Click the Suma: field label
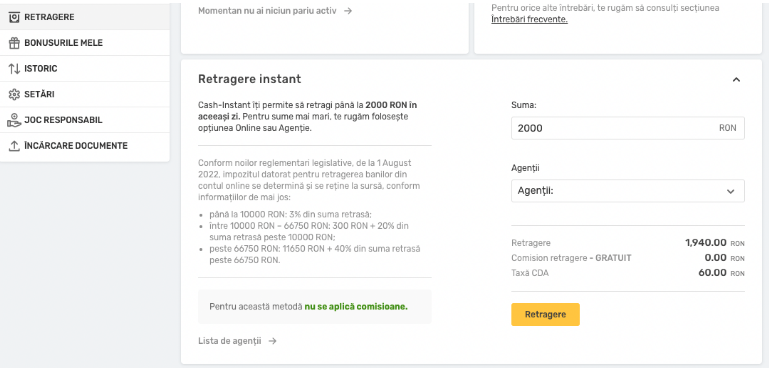The width and height of the screenshot is (769, 368). point(523,105)
